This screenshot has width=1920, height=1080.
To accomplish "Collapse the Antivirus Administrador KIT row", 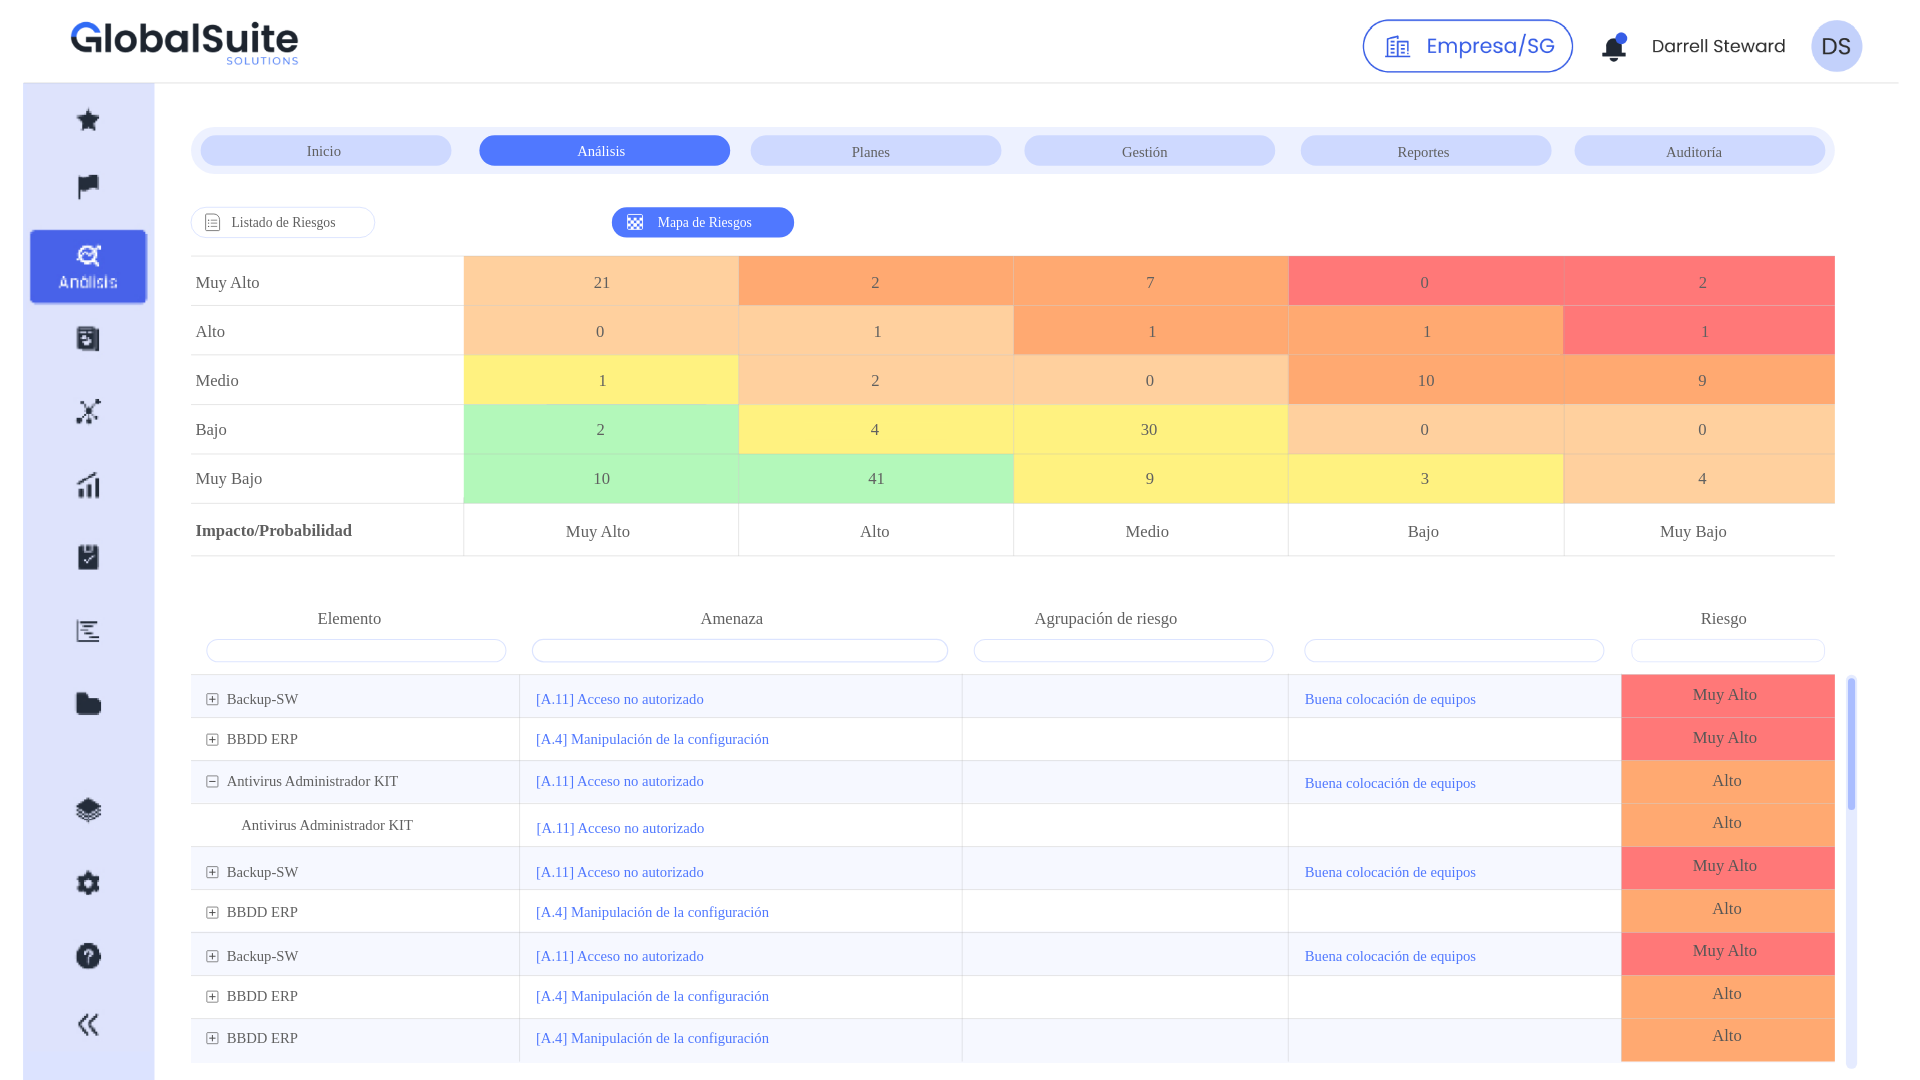I will (211, 781).
